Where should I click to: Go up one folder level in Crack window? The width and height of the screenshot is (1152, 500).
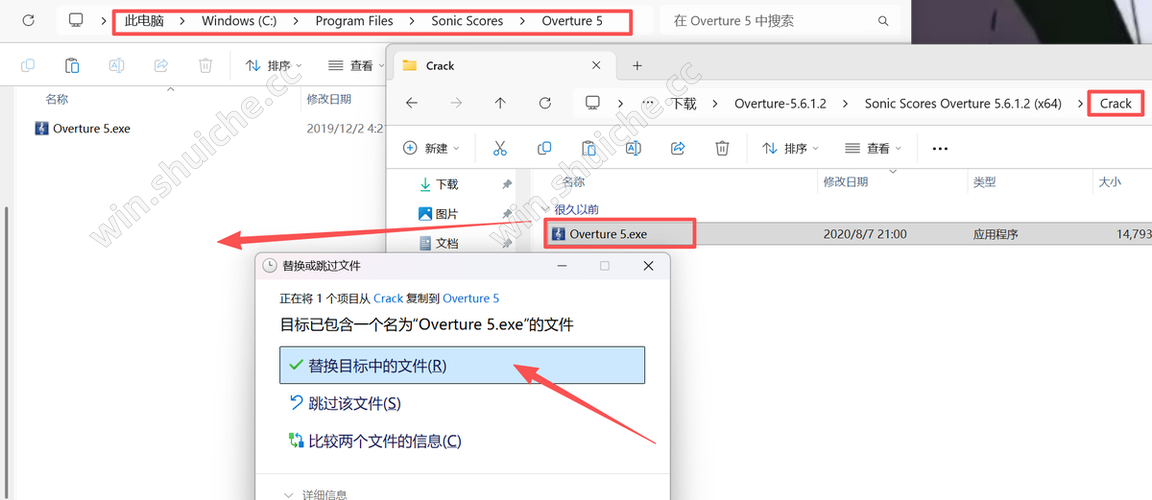pos(500,103)
